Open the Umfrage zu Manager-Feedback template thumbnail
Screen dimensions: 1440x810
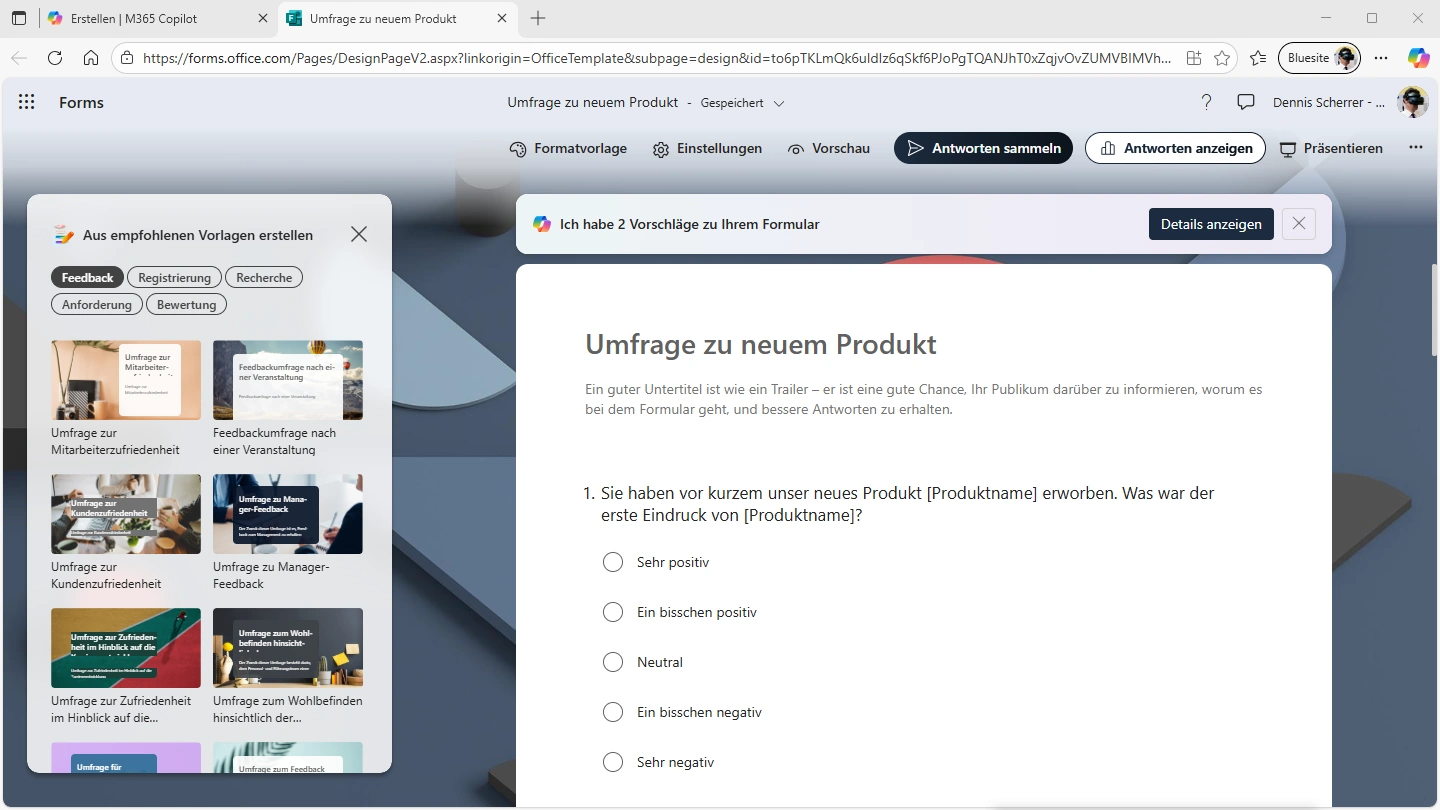[288, 514]
